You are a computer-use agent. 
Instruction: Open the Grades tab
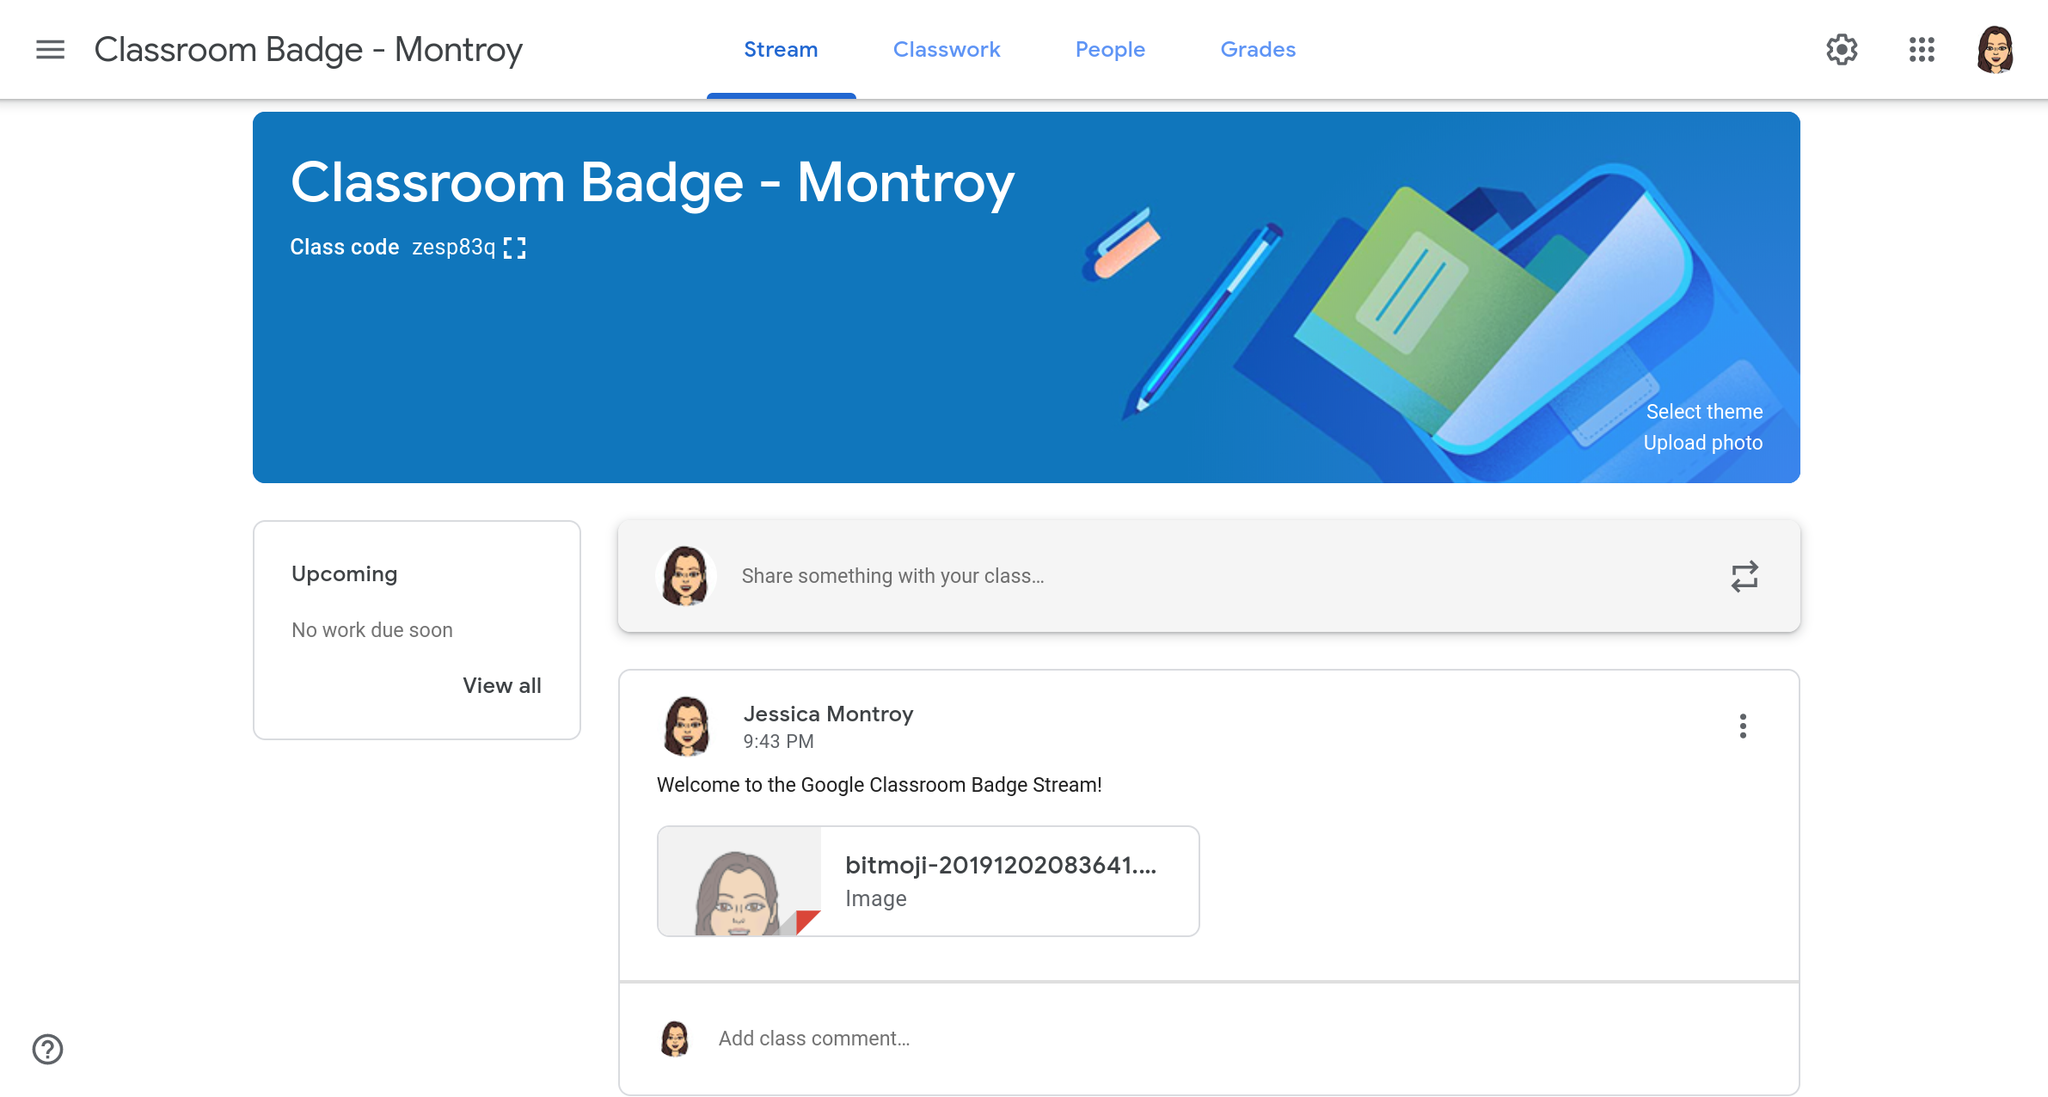(x=1257, y=49)
